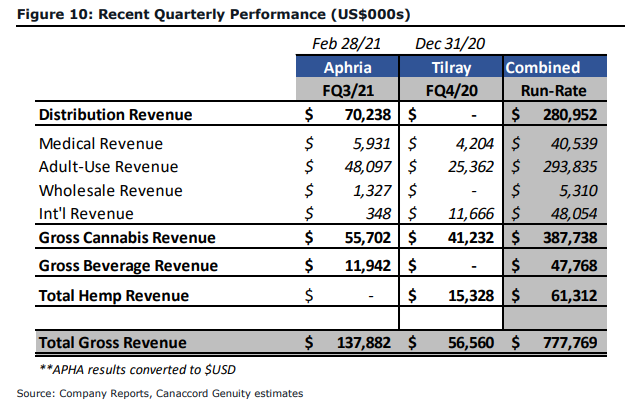The width and height of the screenshot is (629, 416).
Task: Select the combined wholesale value 5,310
Action: 578,191
